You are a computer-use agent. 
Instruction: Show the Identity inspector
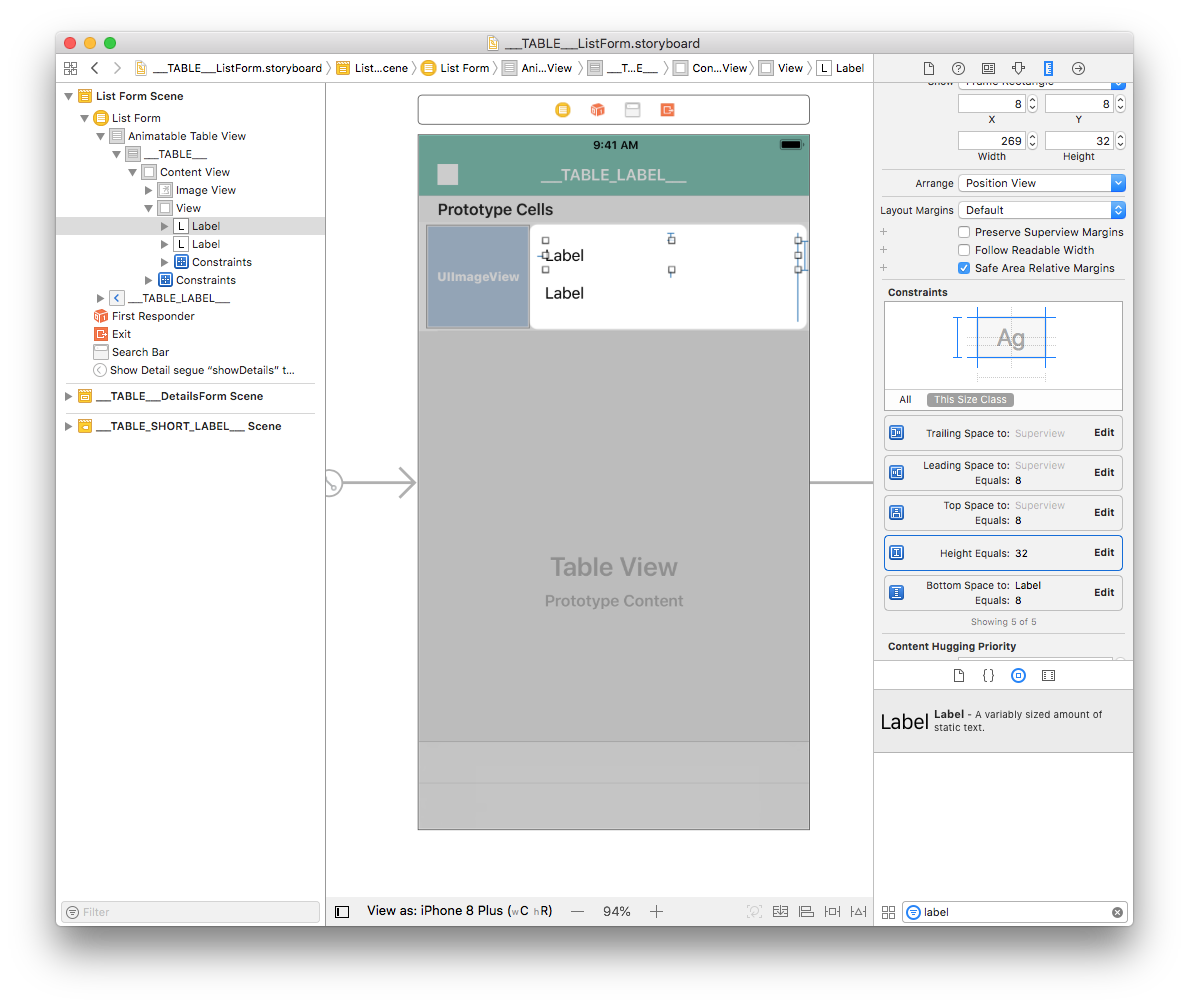pyautogui.click(x=988, y=68)
